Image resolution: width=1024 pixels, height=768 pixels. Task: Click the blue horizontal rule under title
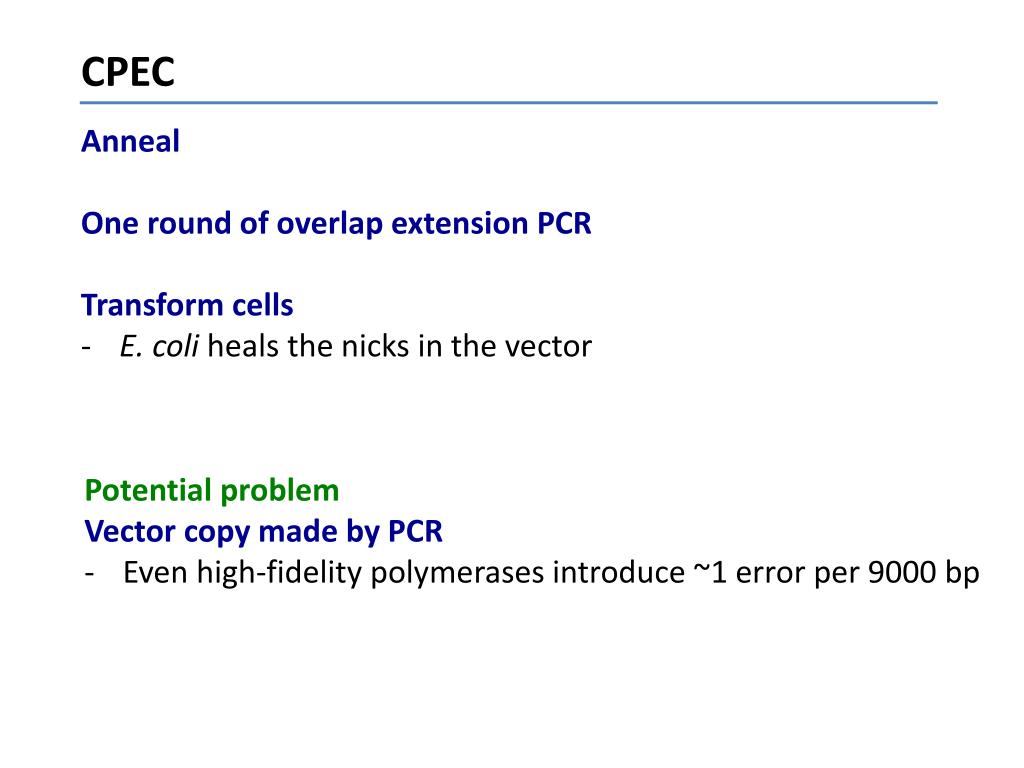[x=509, y=103]
